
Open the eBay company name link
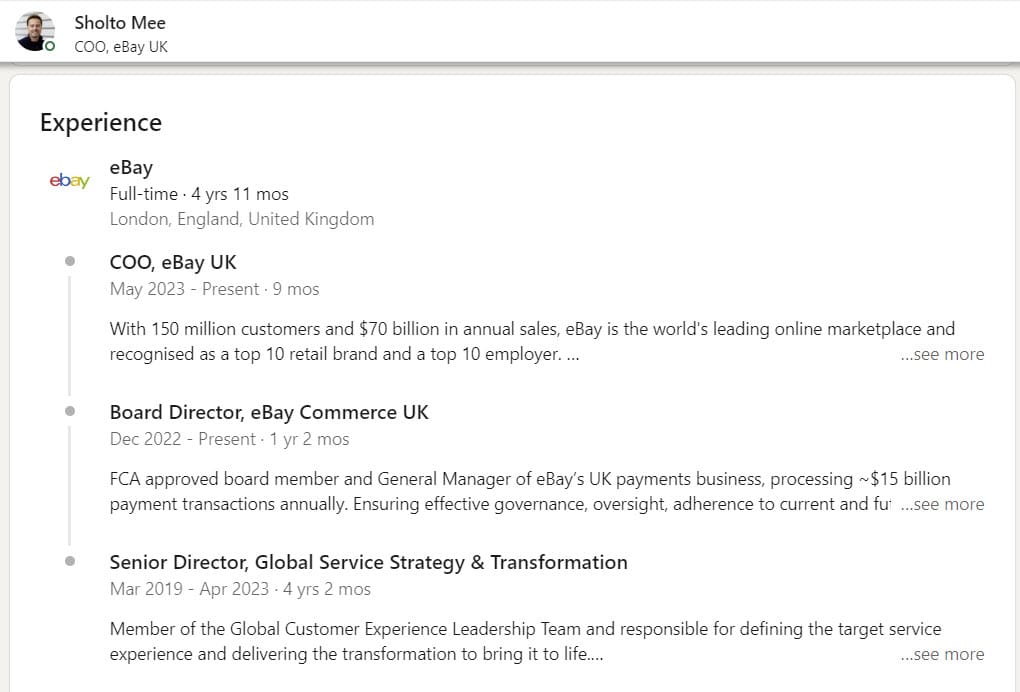(x=131, y=168)
